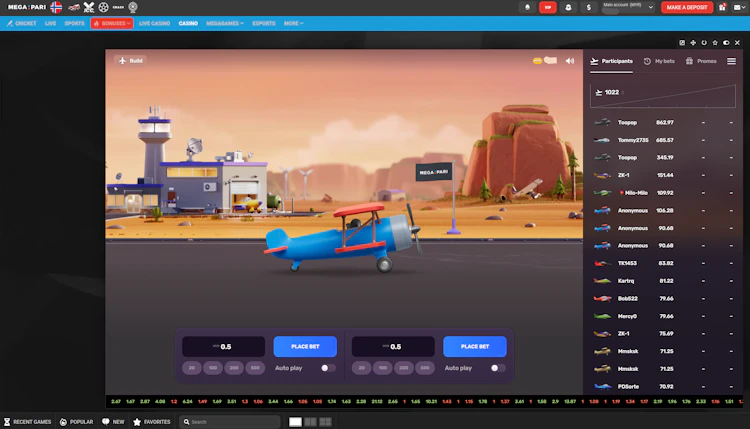This screenshot has height=429, width=750.
Task: Enable Auto play for the second bet
Action: coord(498,368)
